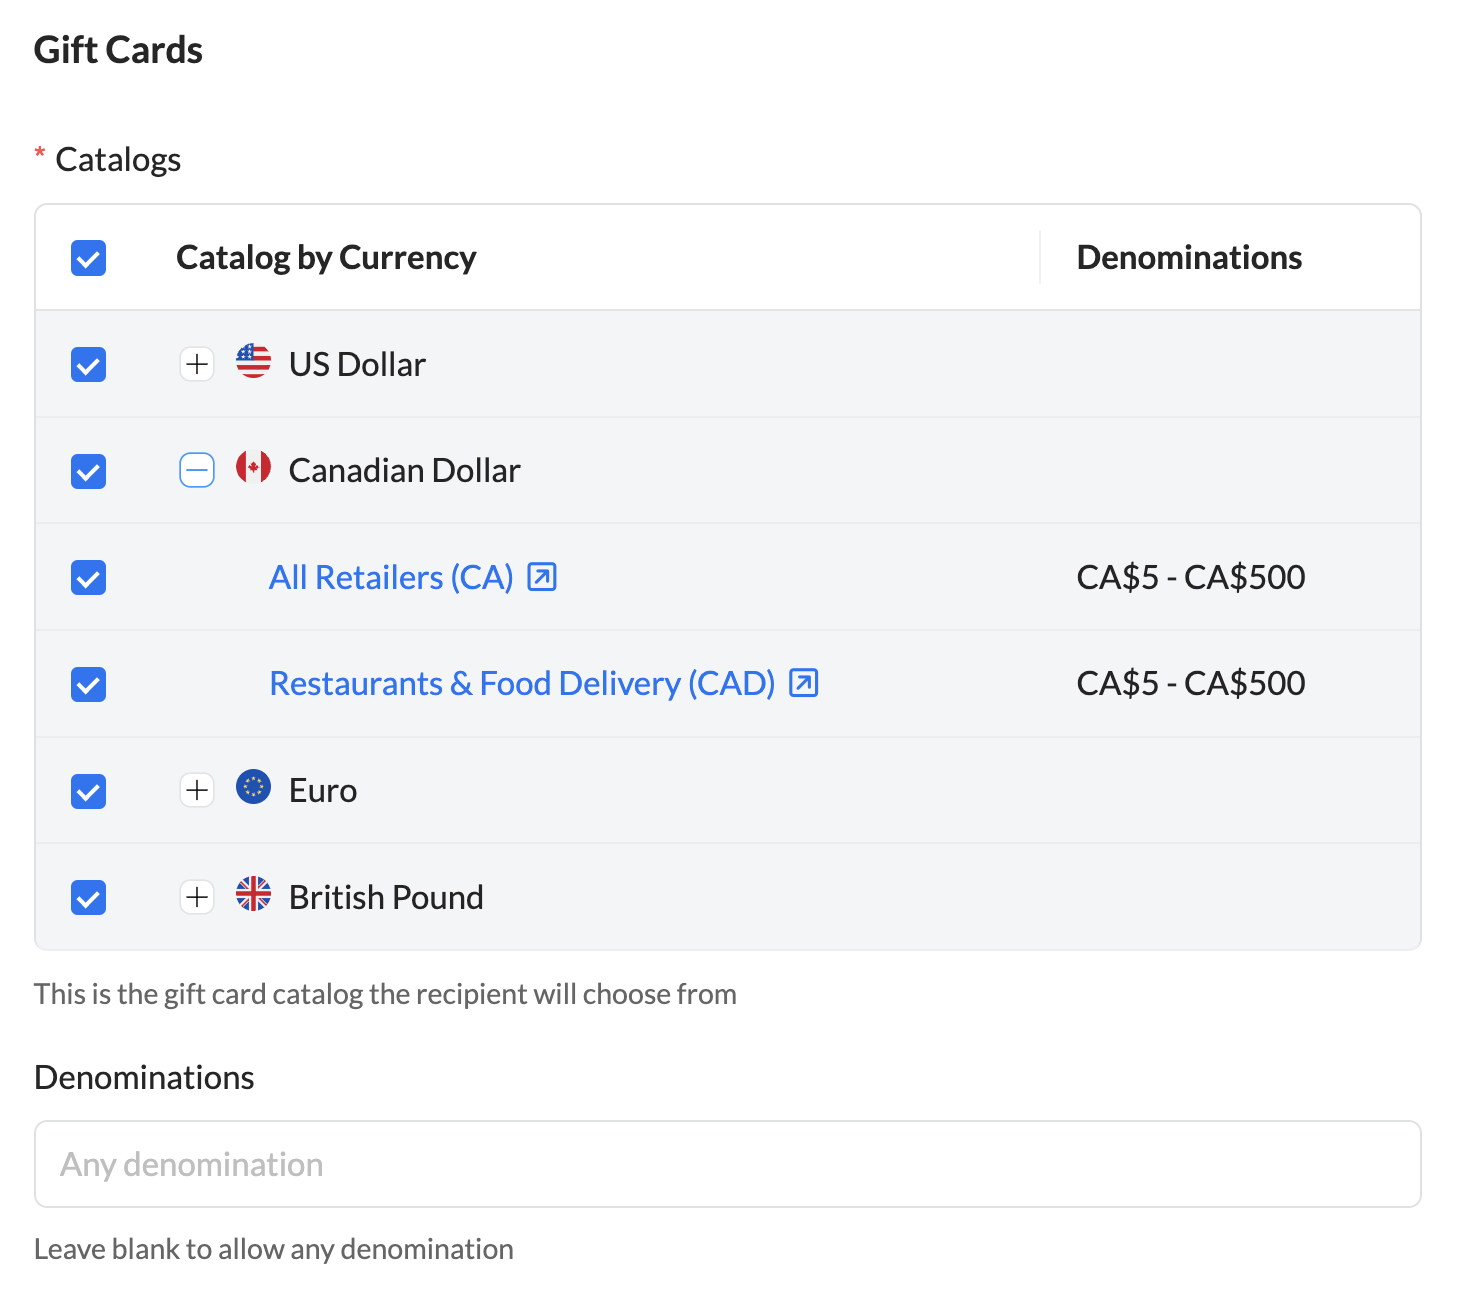The image size is (1466, 1314).
Task: Click the Any denomination input field
Action: [x=727, y=1164]
